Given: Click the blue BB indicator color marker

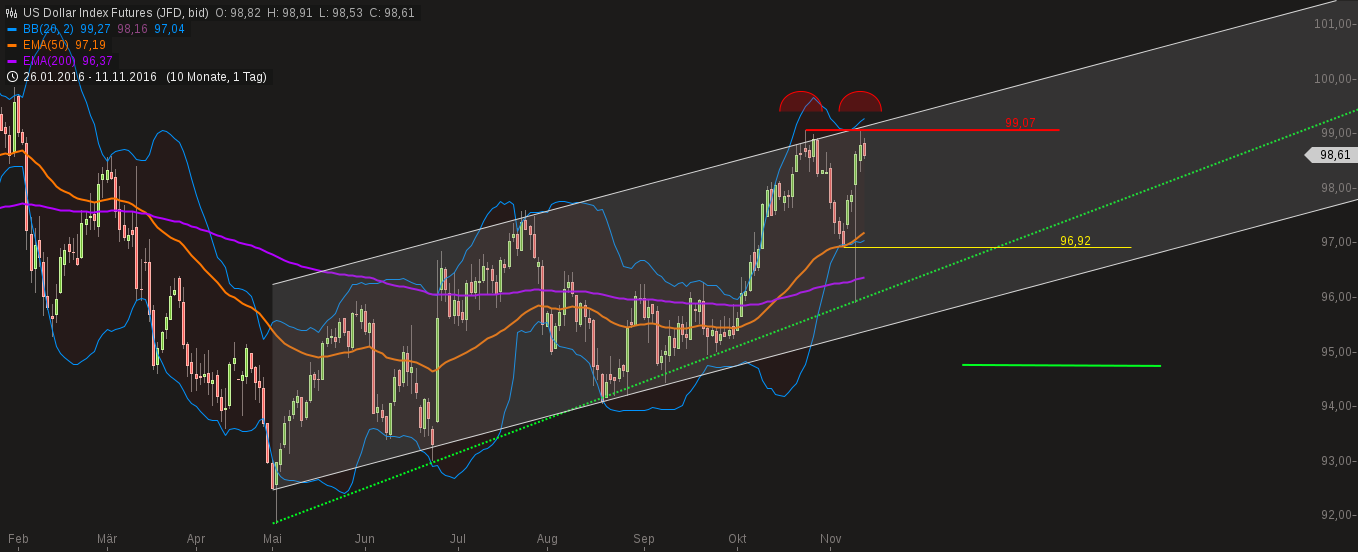Looking at the screenshot, I should point(12,29).
